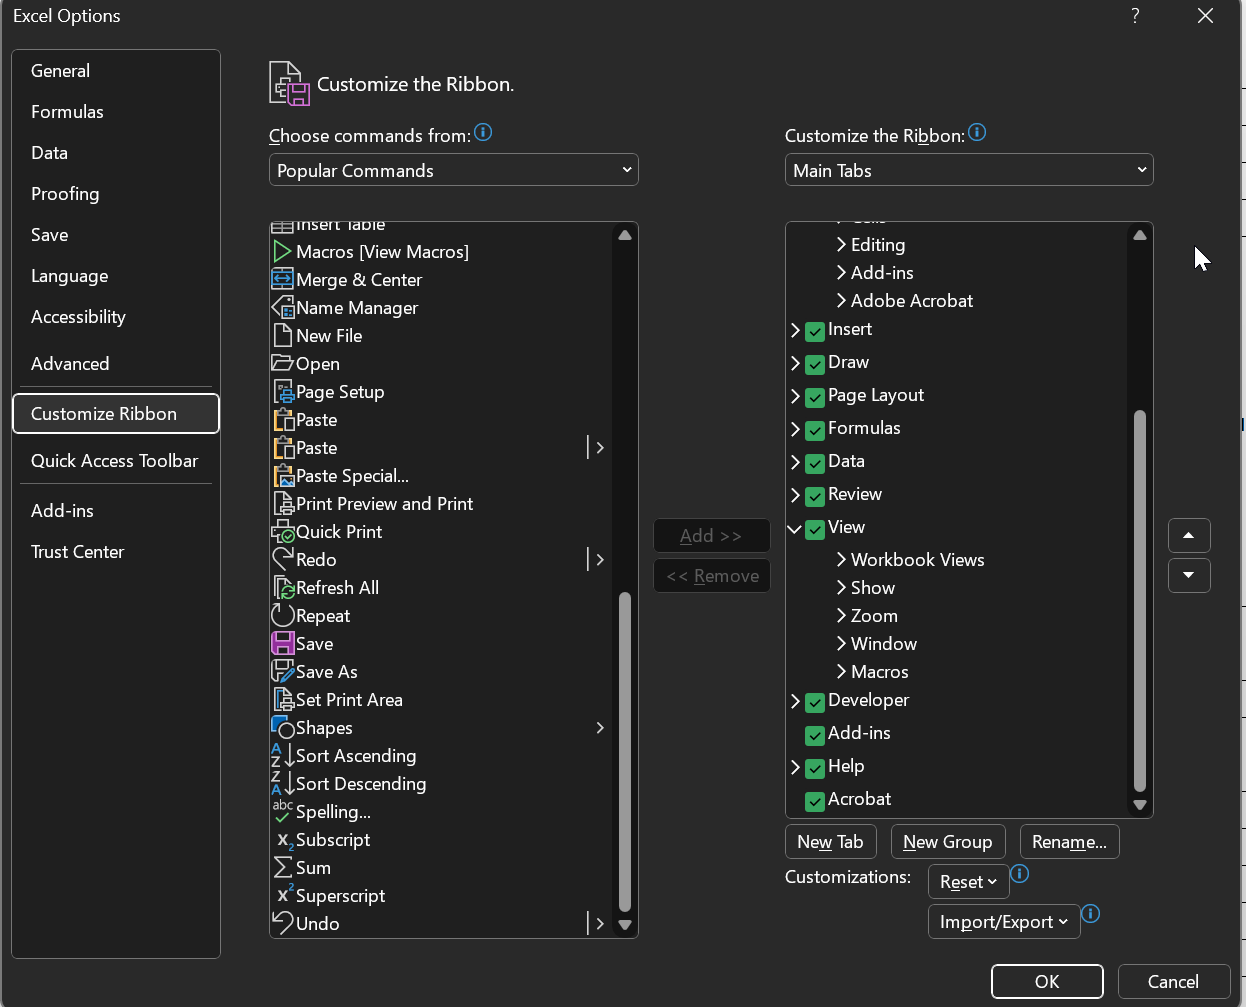Click the Page Setup icon
This screenshot has height=1007, width=1246.
coord(283,392)
